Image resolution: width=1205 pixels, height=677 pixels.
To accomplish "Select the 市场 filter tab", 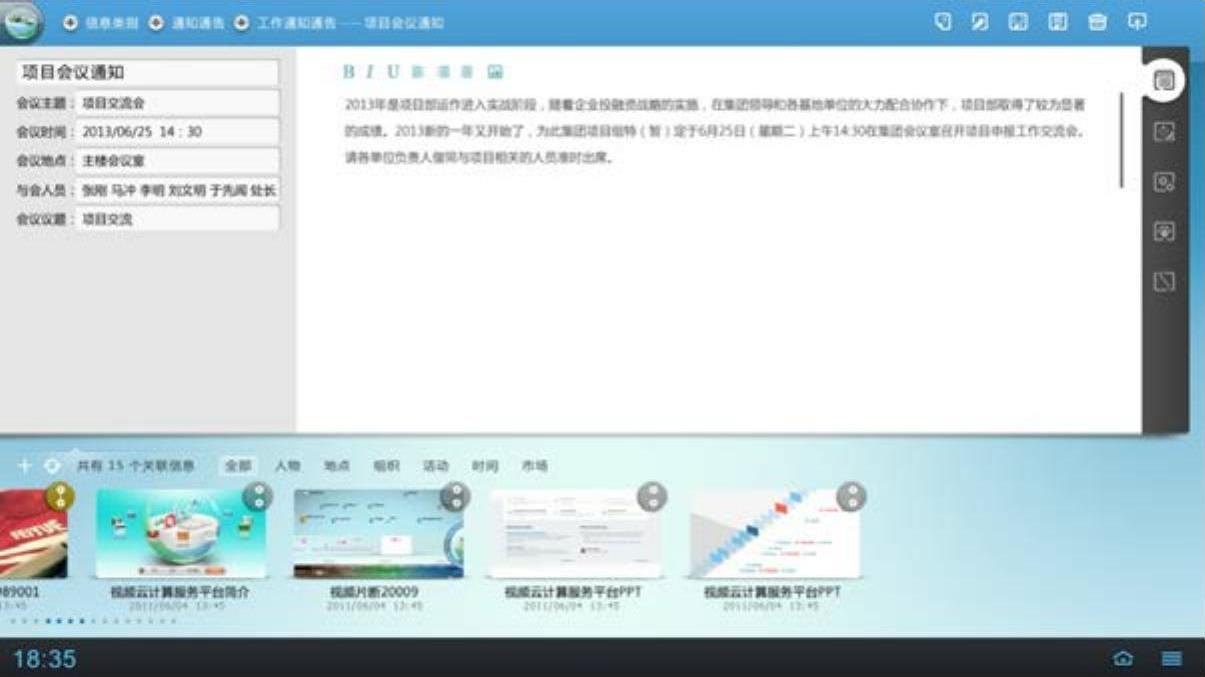I will click(534, 466).
